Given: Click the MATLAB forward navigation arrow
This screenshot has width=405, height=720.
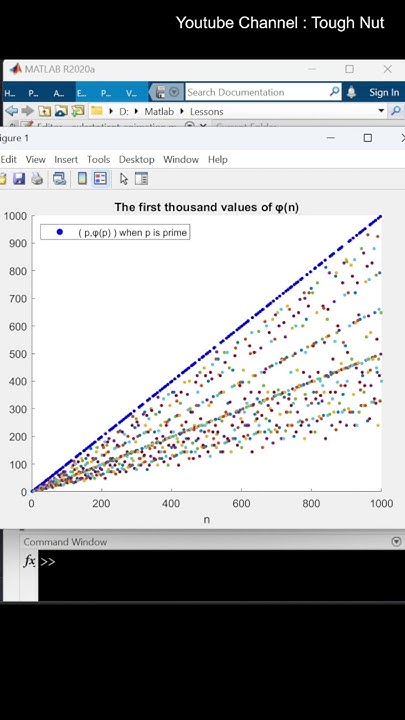Looking at the screenshot, I should coord(28,111).
